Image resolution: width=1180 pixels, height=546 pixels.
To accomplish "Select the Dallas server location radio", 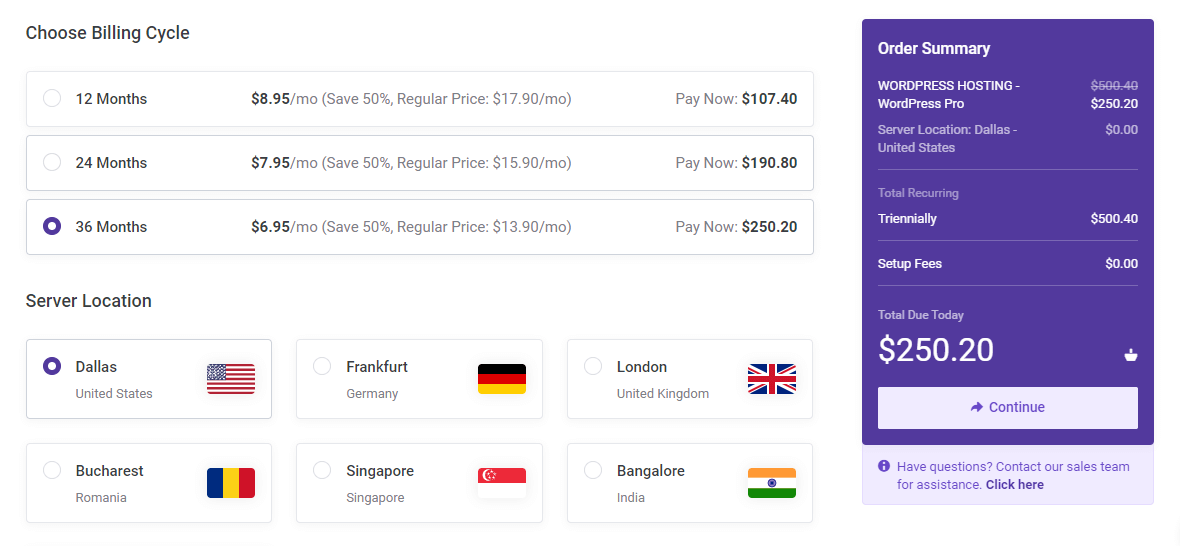I will pyautogui.click(x=52, y=366).
